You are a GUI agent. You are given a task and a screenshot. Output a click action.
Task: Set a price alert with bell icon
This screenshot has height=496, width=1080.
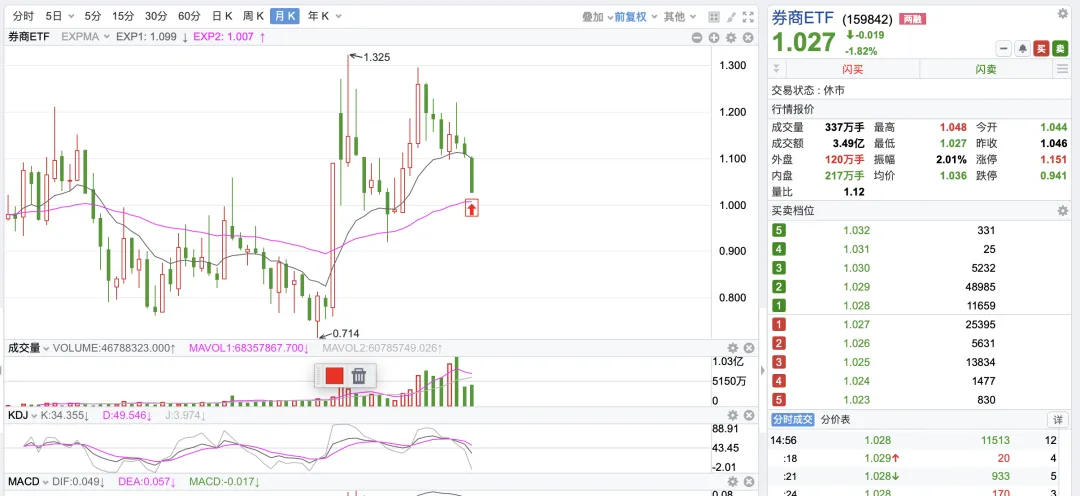1023,48
